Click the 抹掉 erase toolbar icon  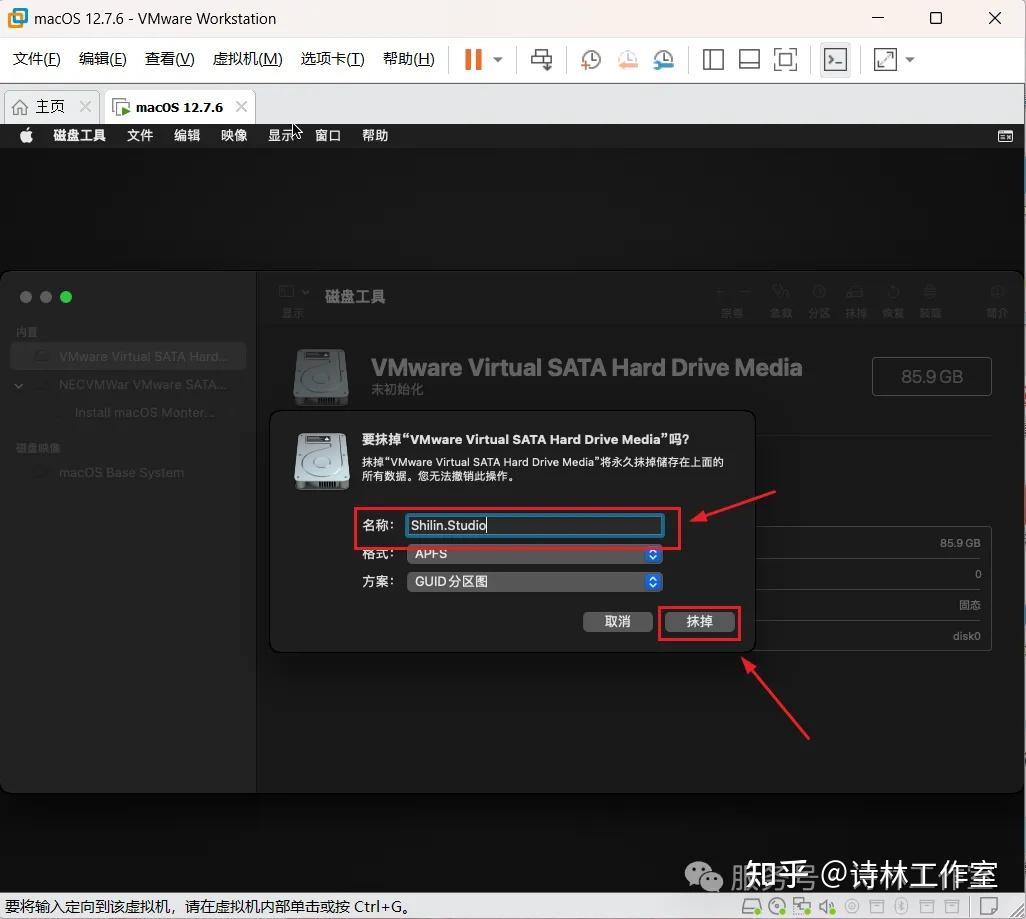(855, 291)
